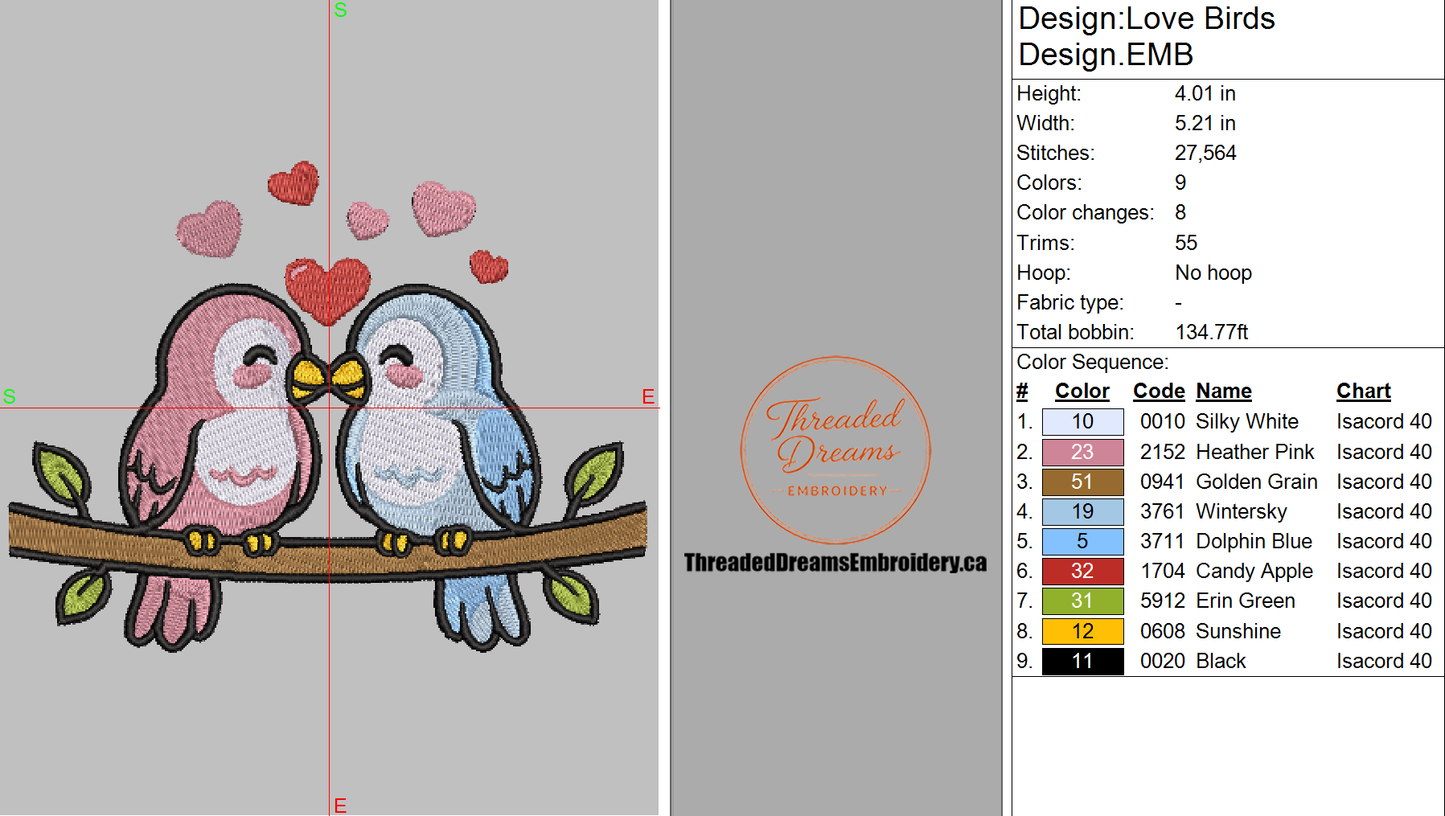
Task: Click the Silky White color swatch
Action: pyautogui.click(x=1082, y=422)
